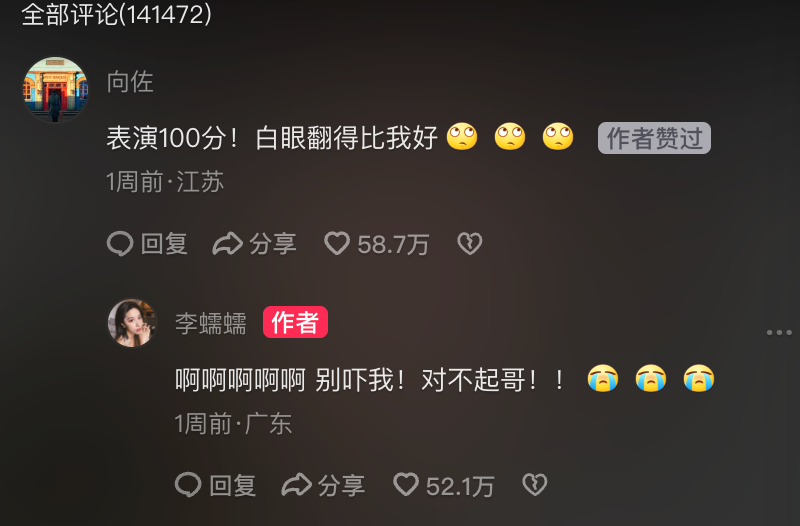Click the share arrow icon under 向佐's comment

[x=228, y=243]
